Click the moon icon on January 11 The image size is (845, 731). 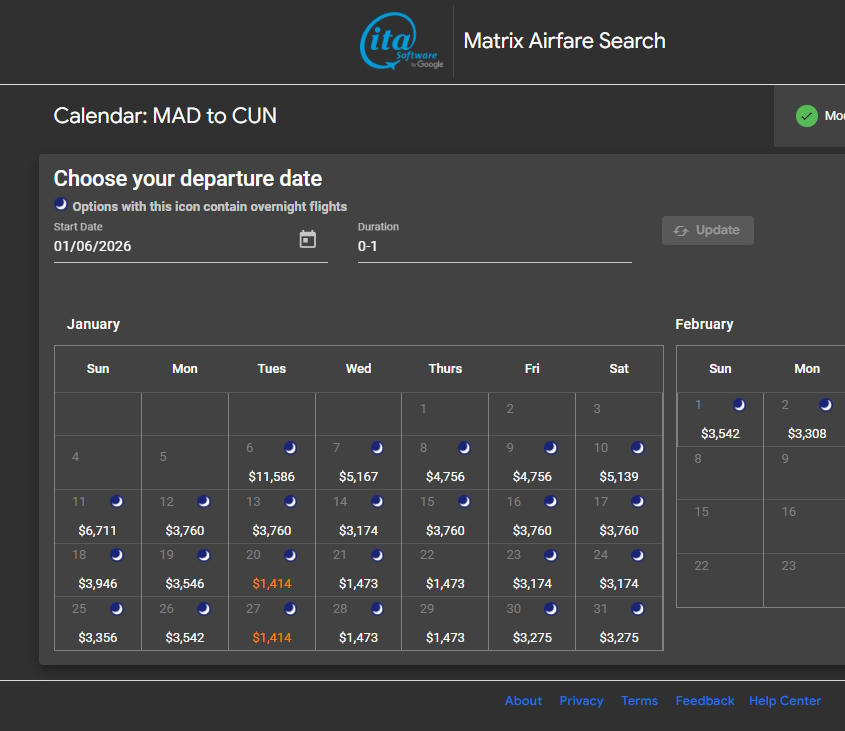pyautogui.click(x=117, y=501)
